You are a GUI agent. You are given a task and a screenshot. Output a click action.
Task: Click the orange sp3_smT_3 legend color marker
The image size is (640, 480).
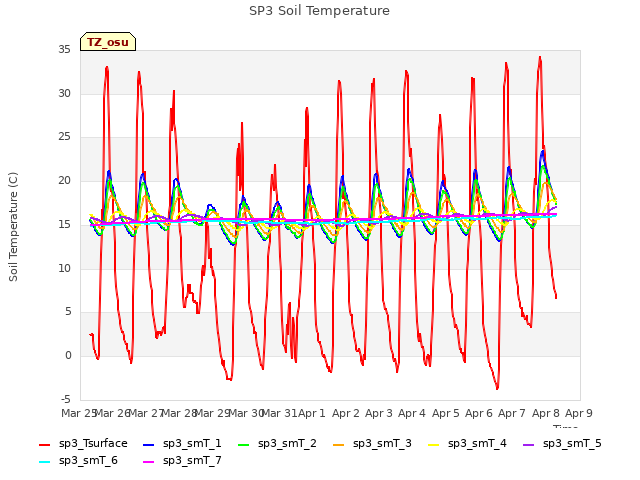coord(339,445)
